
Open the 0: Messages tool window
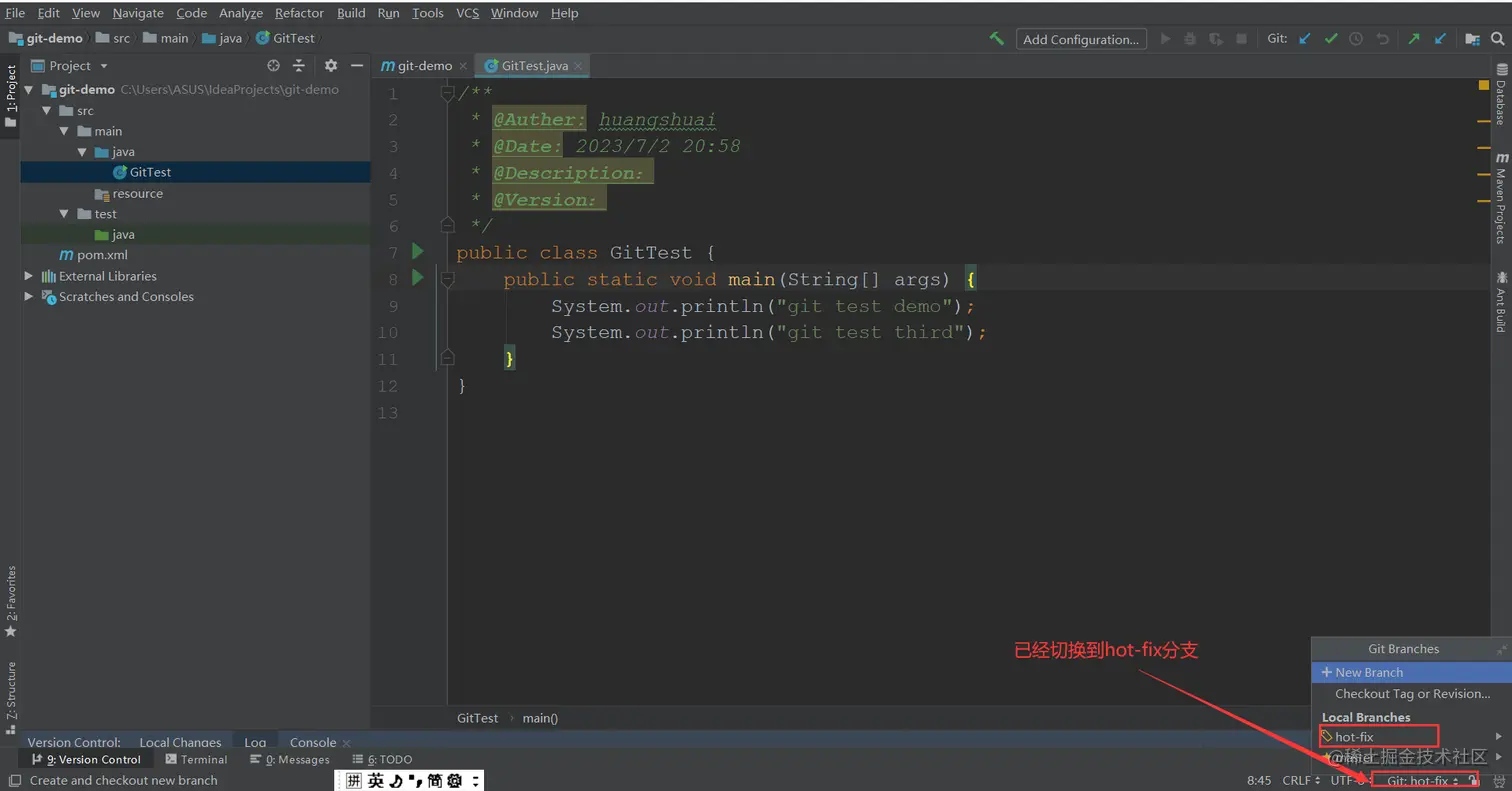click(290, 760)
